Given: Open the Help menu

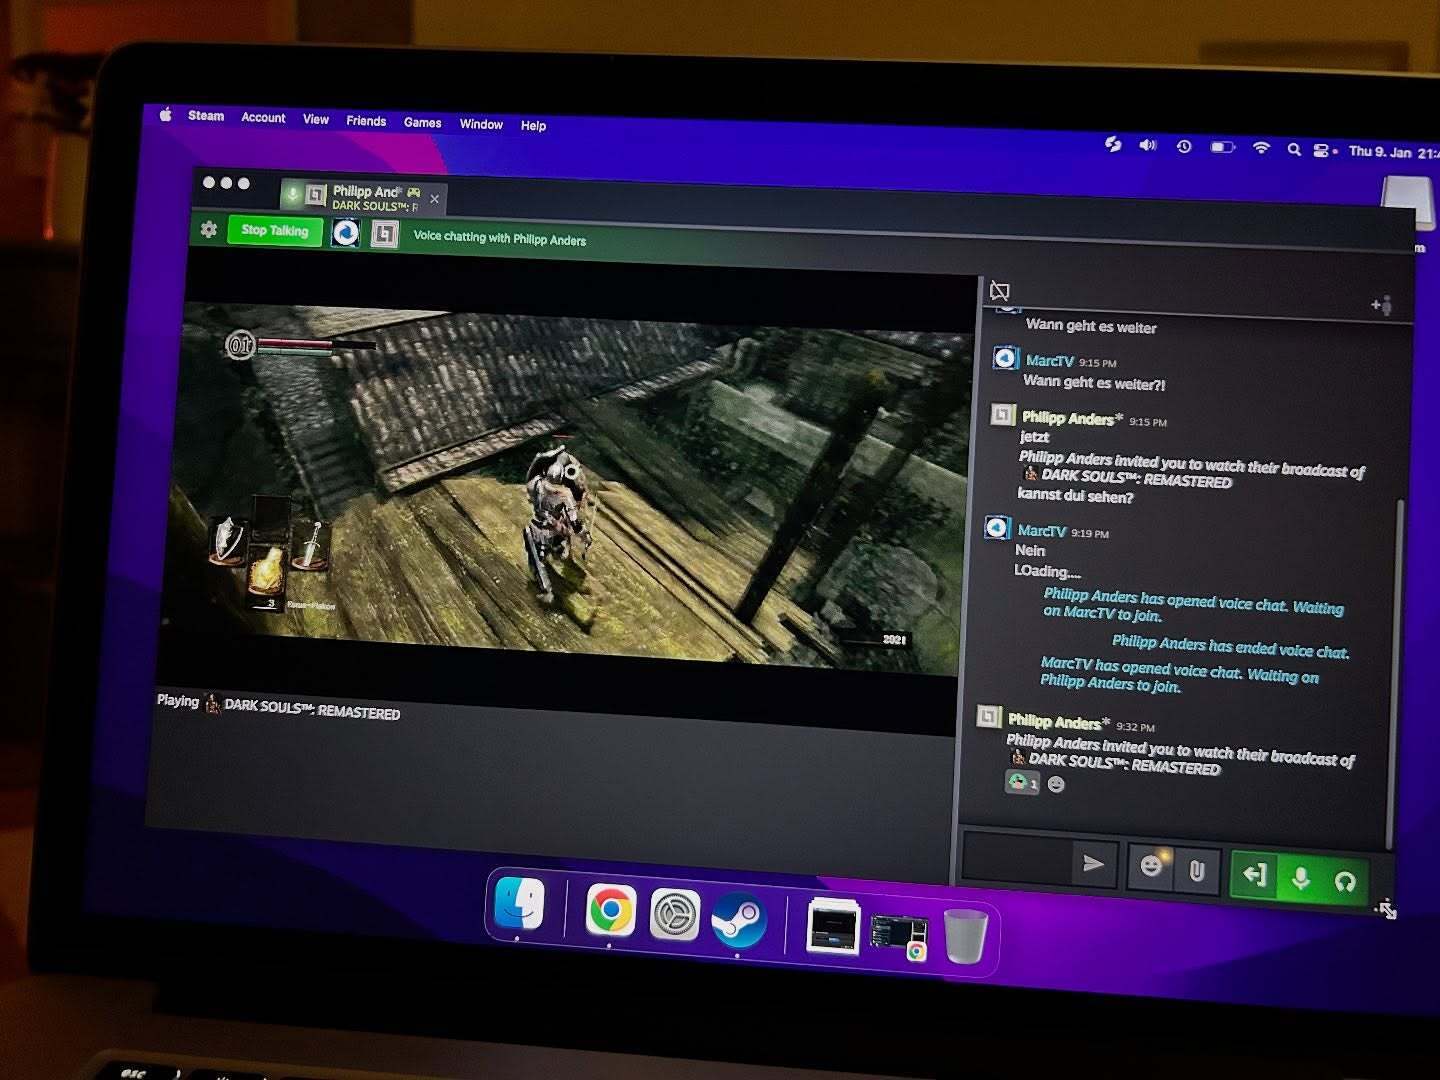Looking at the screenshot, I should [533, 126].
